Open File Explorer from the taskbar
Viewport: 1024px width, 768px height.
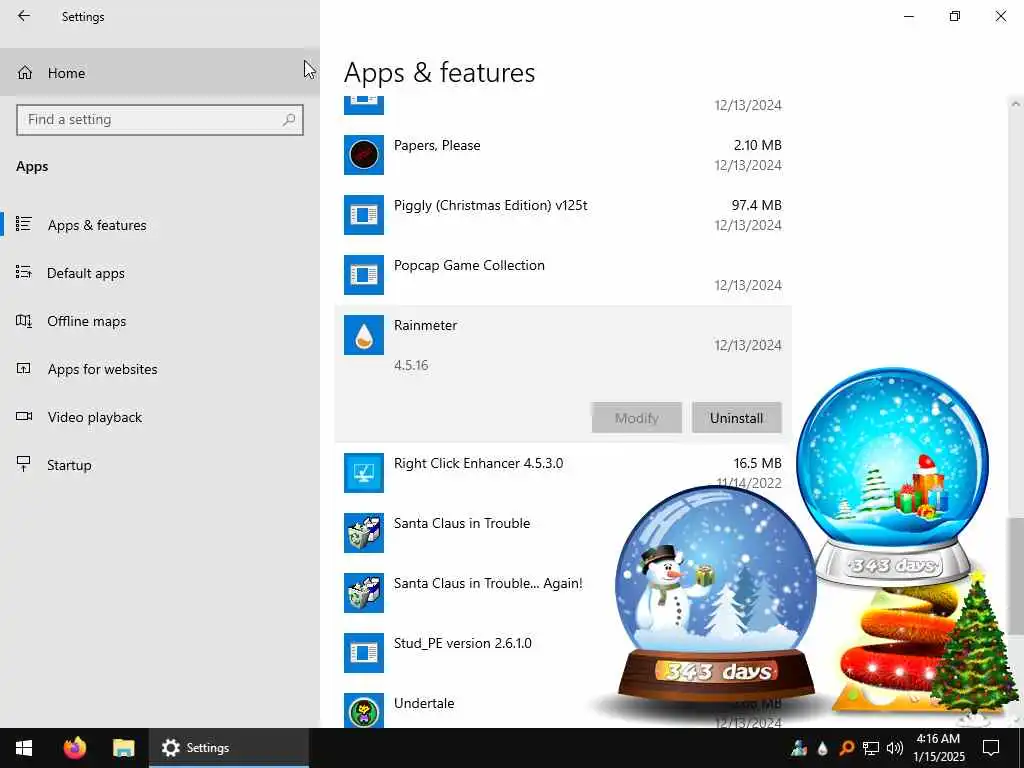(123, 748)
